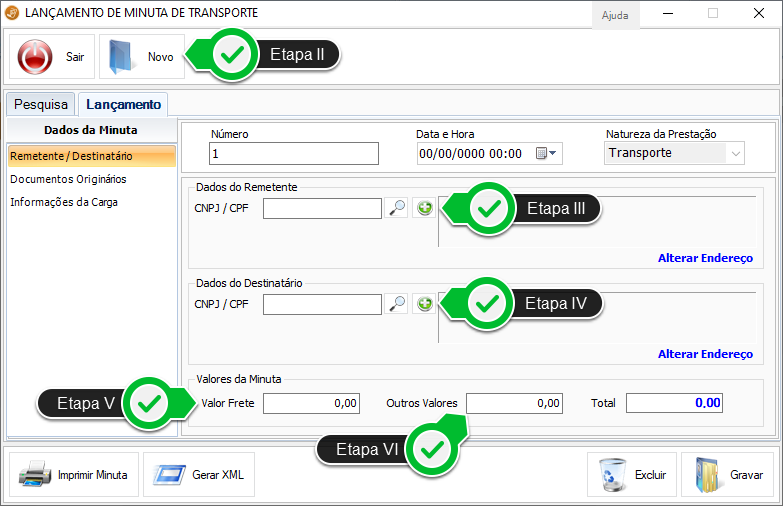Viewport: 783px width, 506px height.
Task: Click the Novo document button
Action: click(x=142, y=57)
